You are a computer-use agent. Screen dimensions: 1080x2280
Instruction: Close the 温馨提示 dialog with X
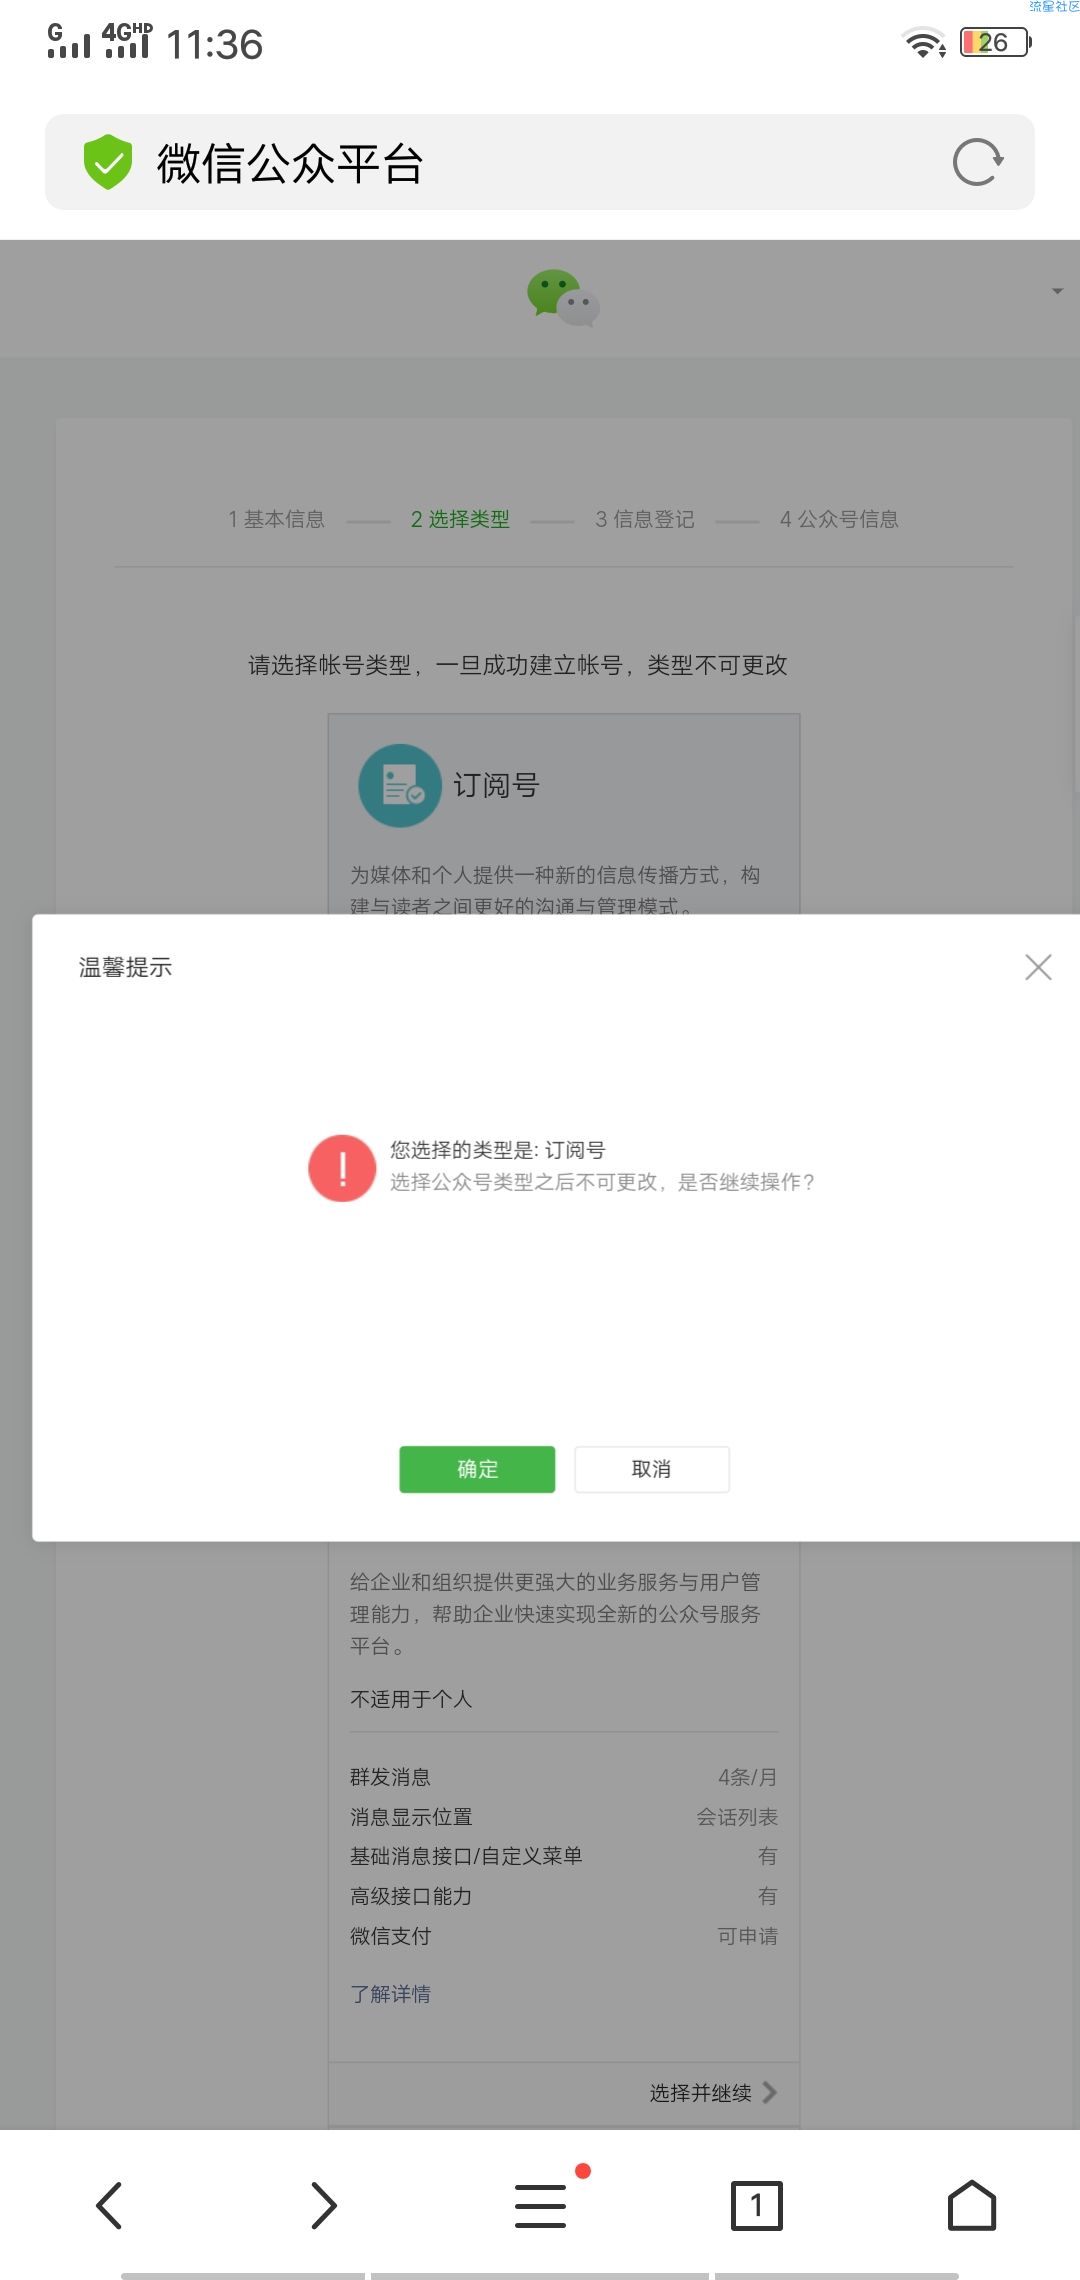coord(1038,967)
